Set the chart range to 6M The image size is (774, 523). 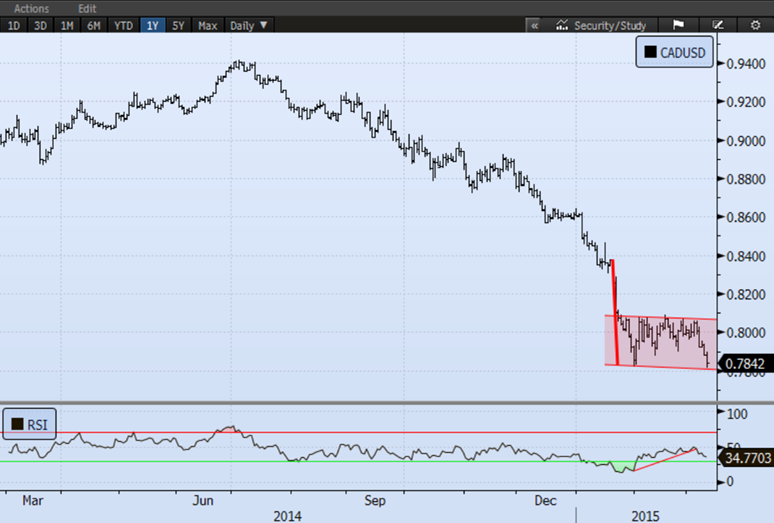[x=93, y=25]
